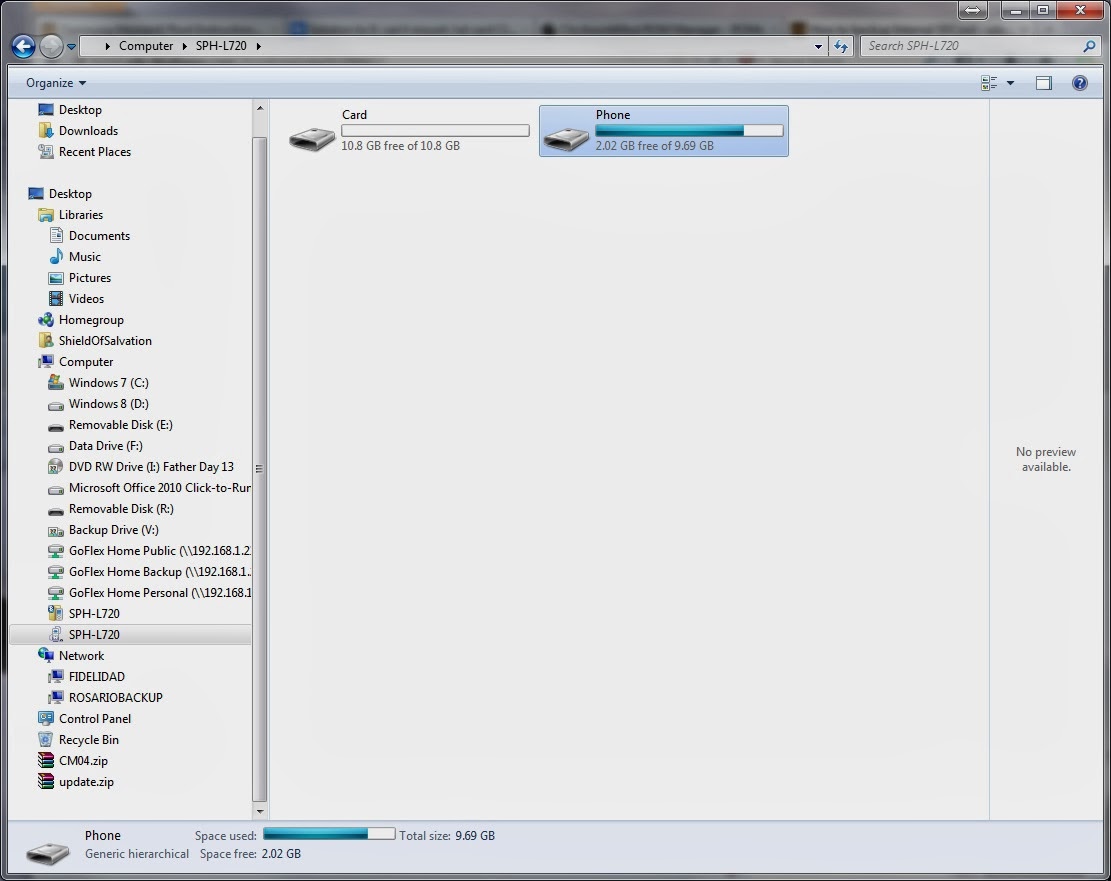Image resolution: width=1111 pixels, height=881 pixels.
Task: Open the Documents library
Action: pos(89,236)
